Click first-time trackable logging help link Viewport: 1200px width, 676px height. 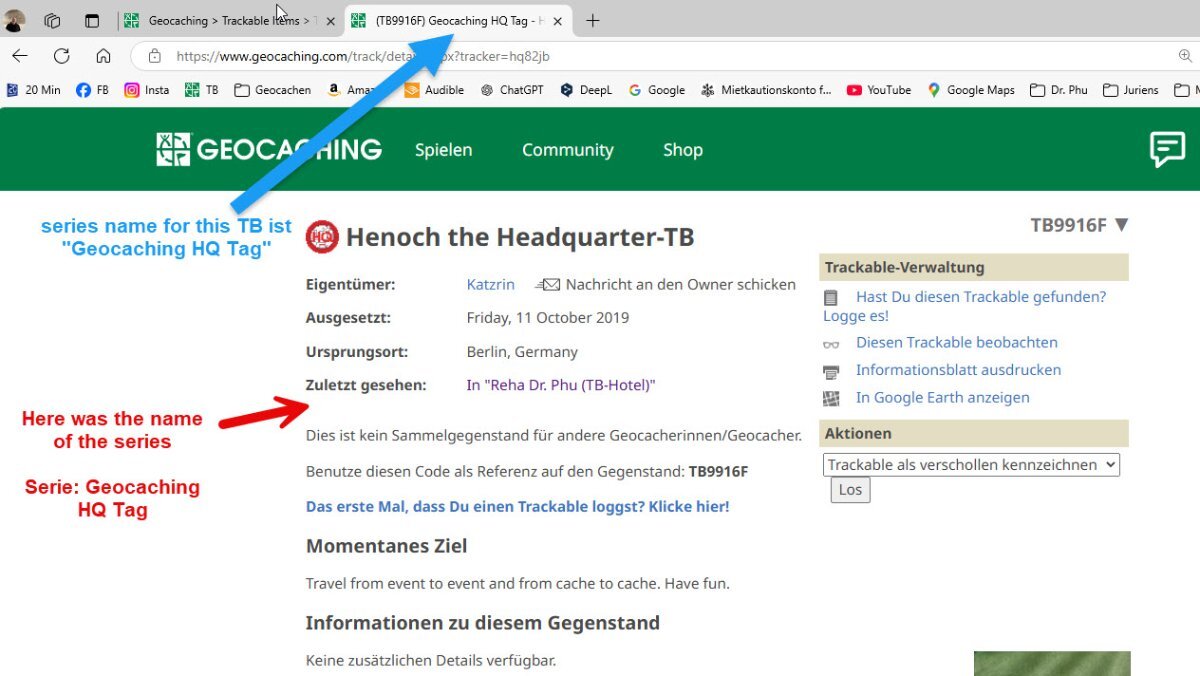(x=518, y=507)
